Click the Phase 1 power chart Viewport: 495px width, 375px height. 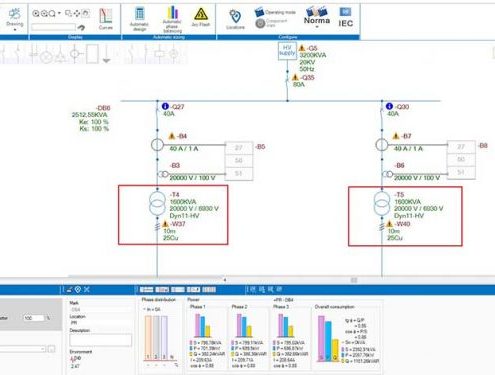point(207,336)
